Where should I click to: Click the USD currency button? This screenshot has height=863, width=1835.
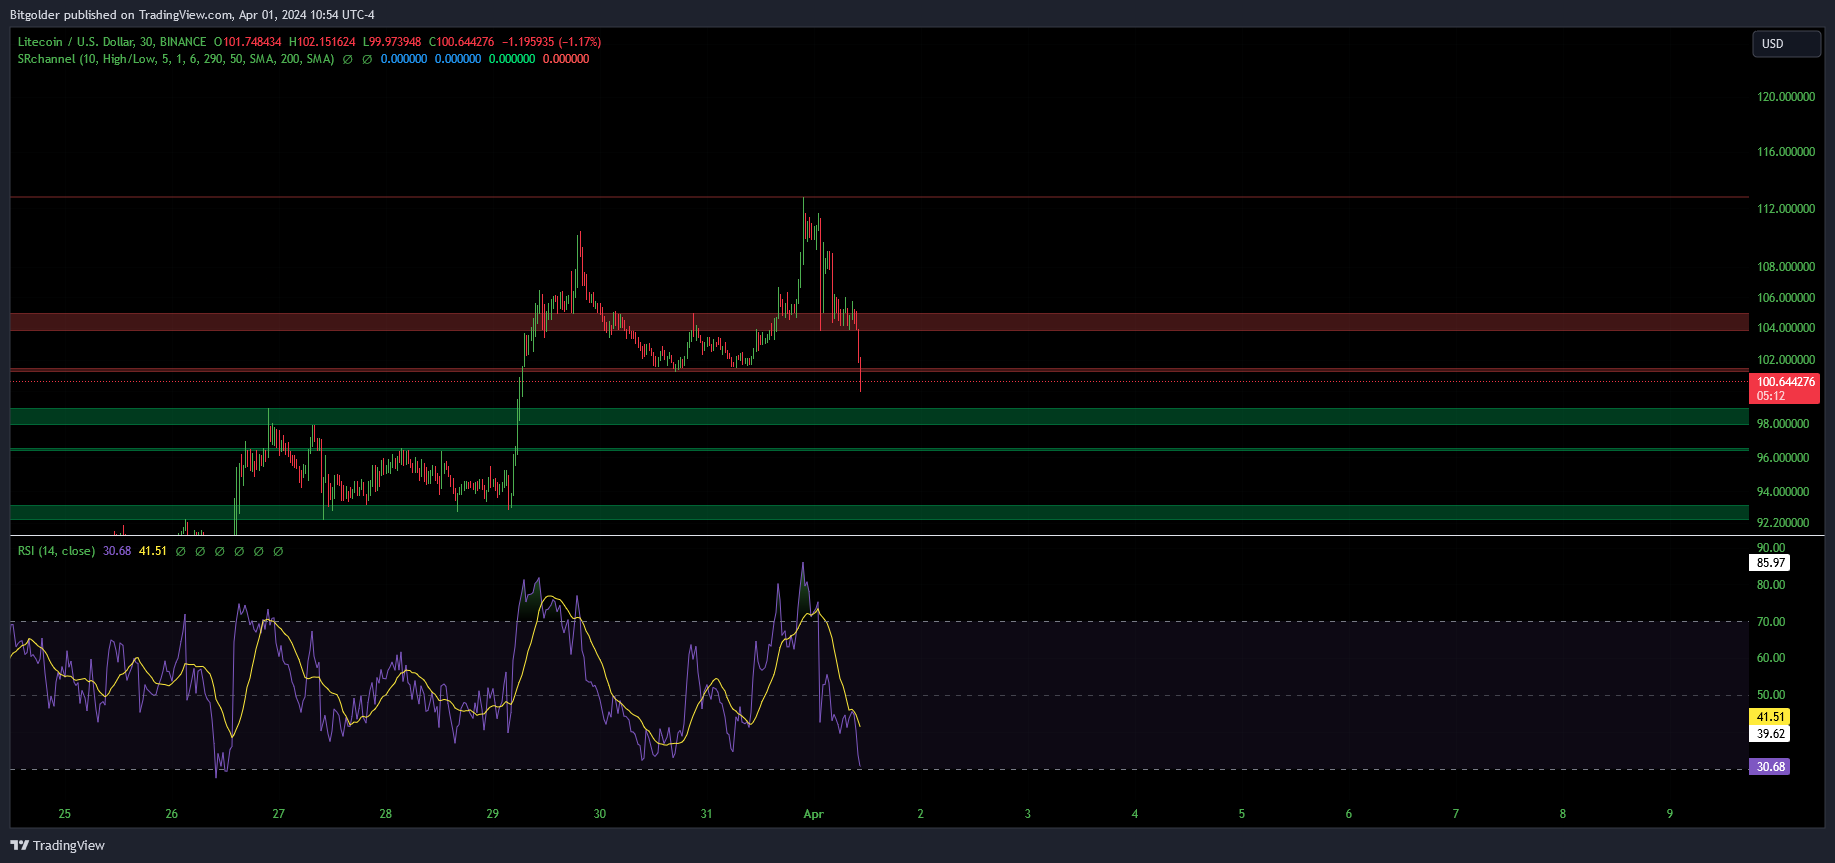1786,44
